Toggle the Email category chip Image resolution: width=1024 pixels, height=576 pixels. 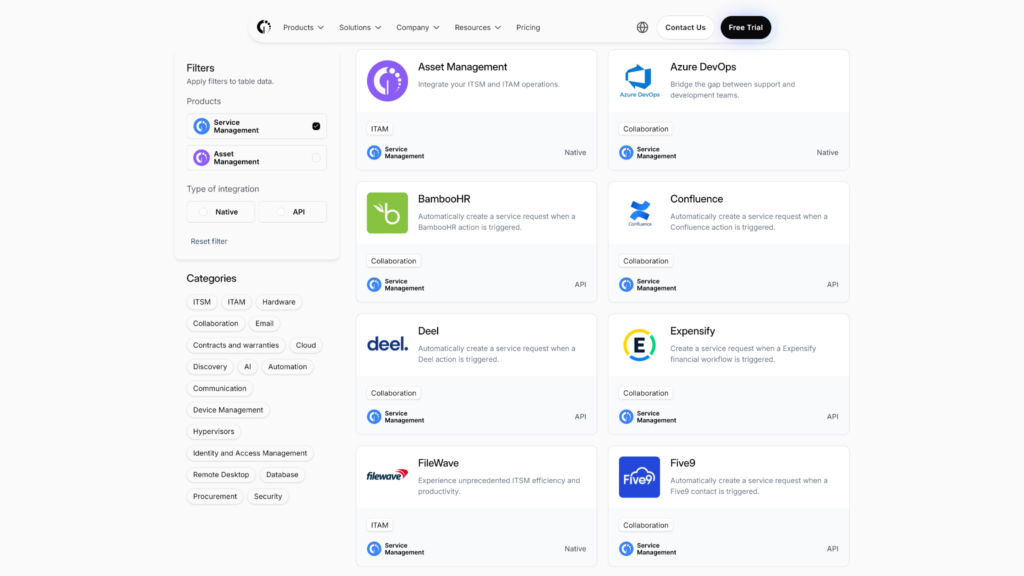pyautogui.click(x=264, y=323)
